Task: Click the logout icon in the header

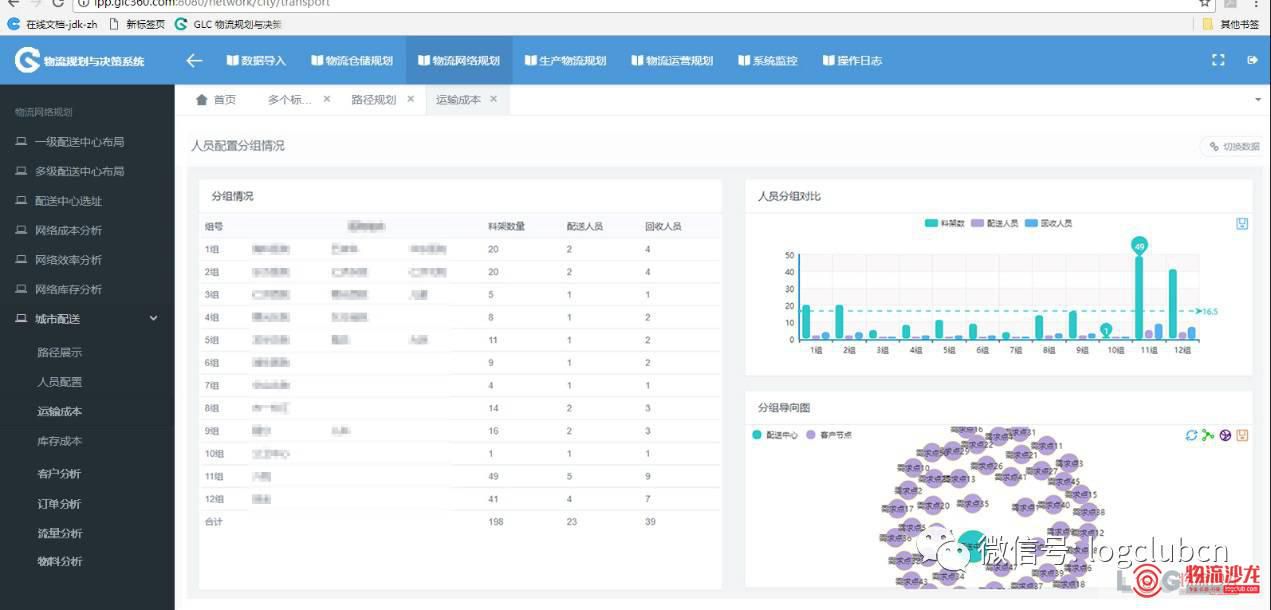Action: pyautogui.click(x=1251, y=60)
